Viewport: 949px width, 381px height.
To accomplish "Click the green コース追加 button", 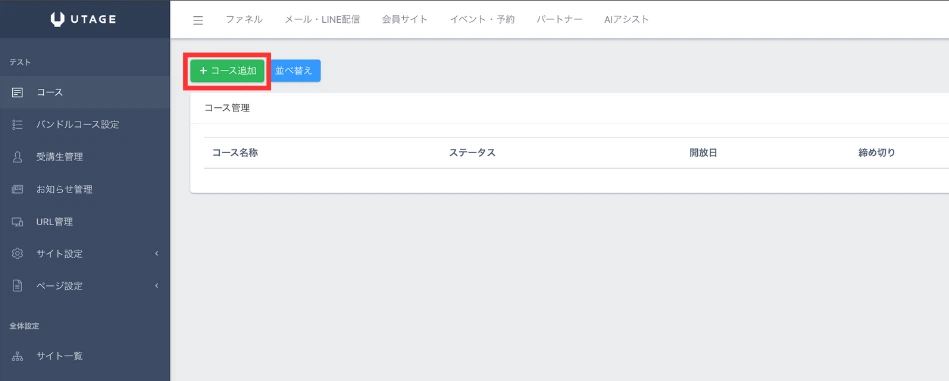I will (x=227, y=71).
